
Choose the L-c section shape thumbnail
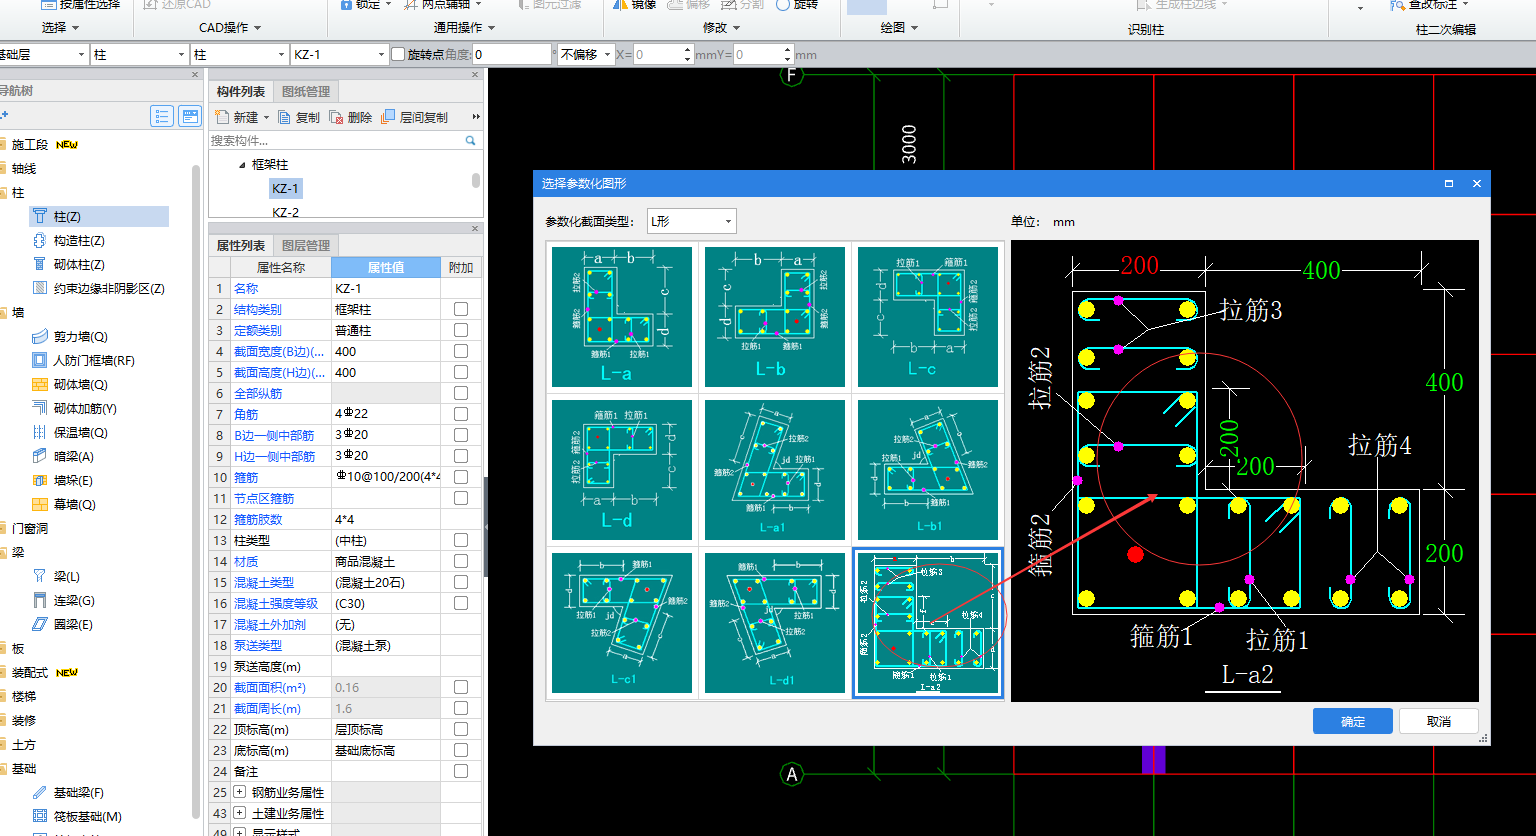(928, 317)
